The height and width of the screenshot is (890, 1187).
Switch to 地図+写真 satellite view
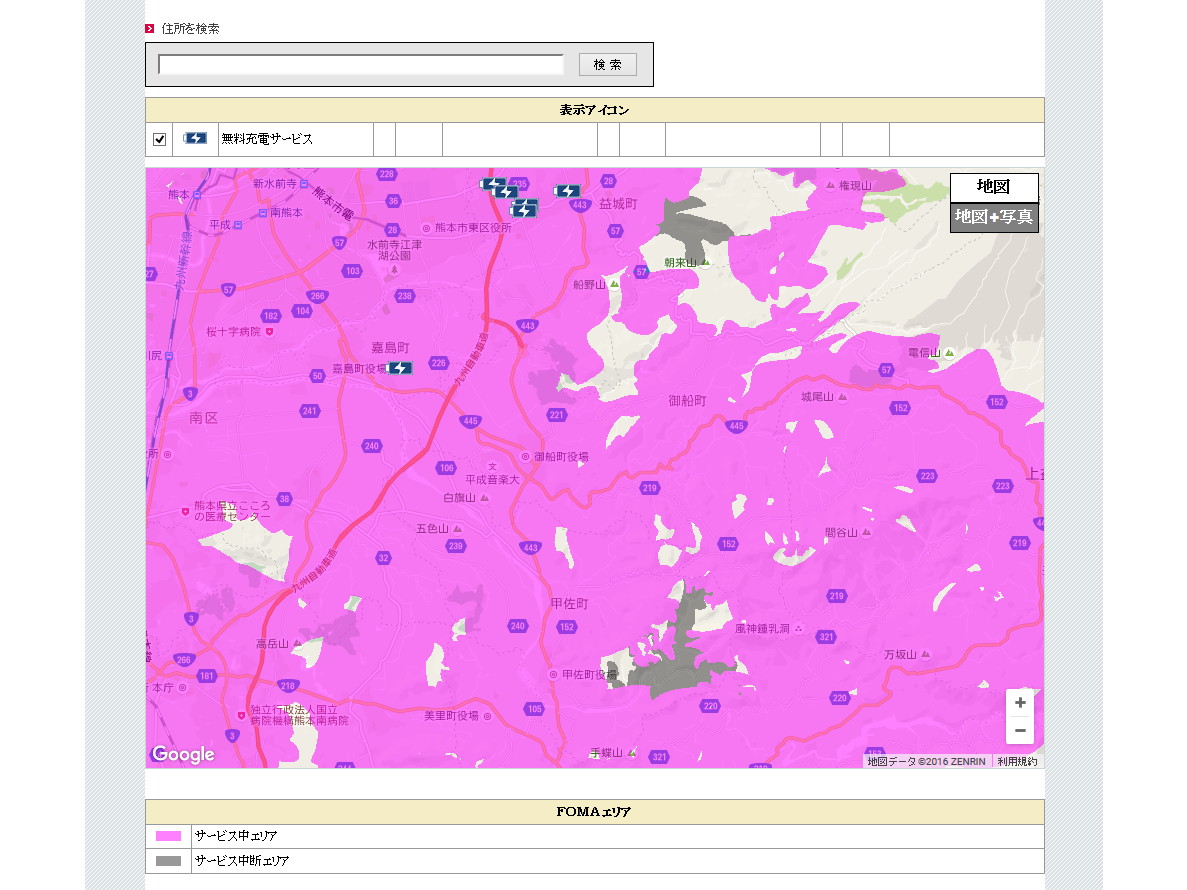pyautogui.click(x=993, y=217)
